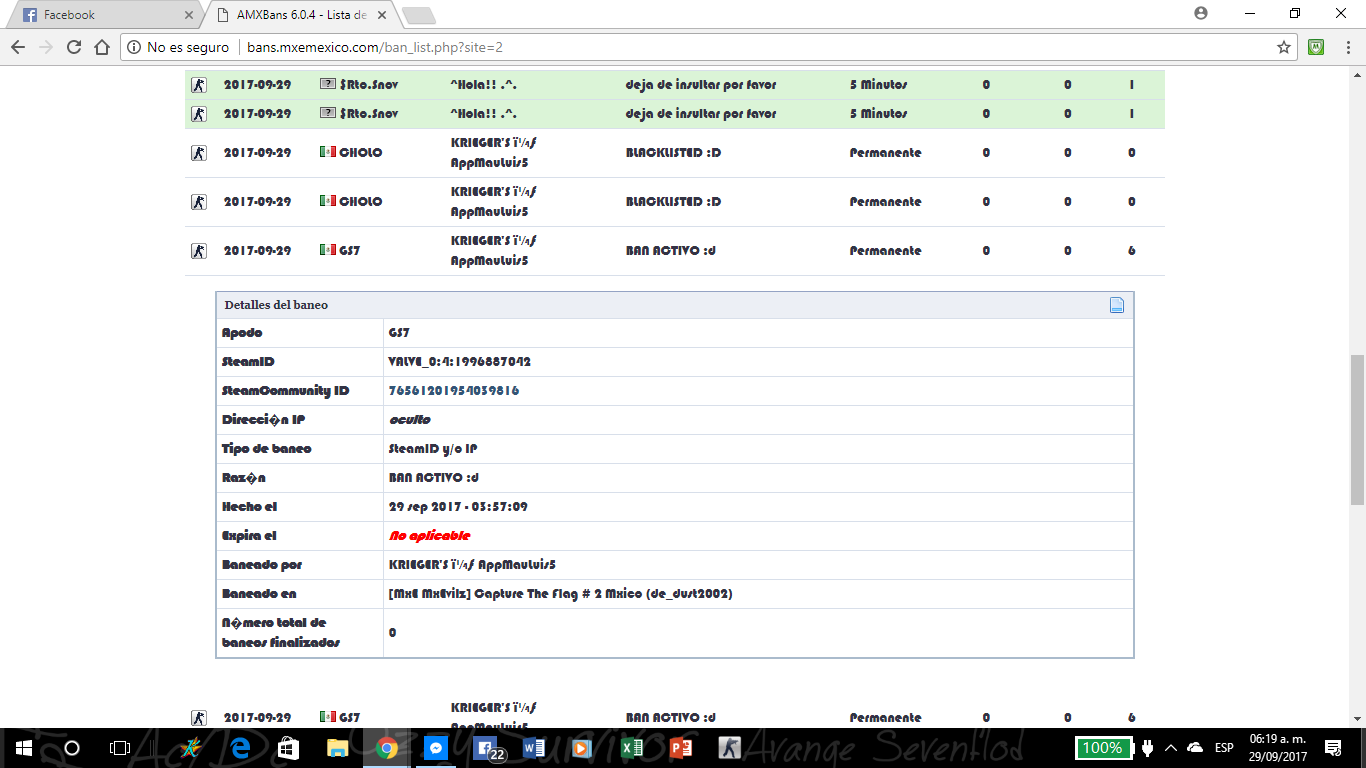Open Microsoft Word from the taskbar
The height and width of the screenshot is (768, 1366).
point(532,747)
